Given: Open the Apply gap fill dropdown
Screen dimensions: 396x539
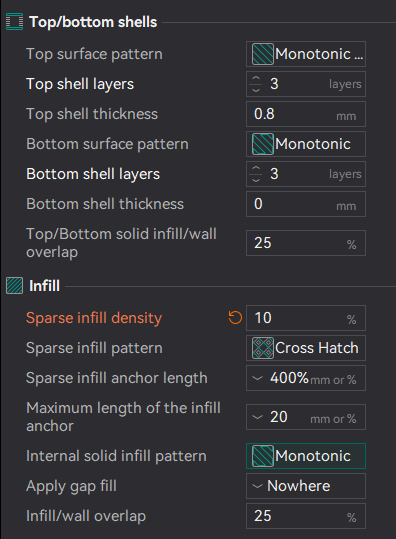Looking at the screenshot, I should 306,486.
